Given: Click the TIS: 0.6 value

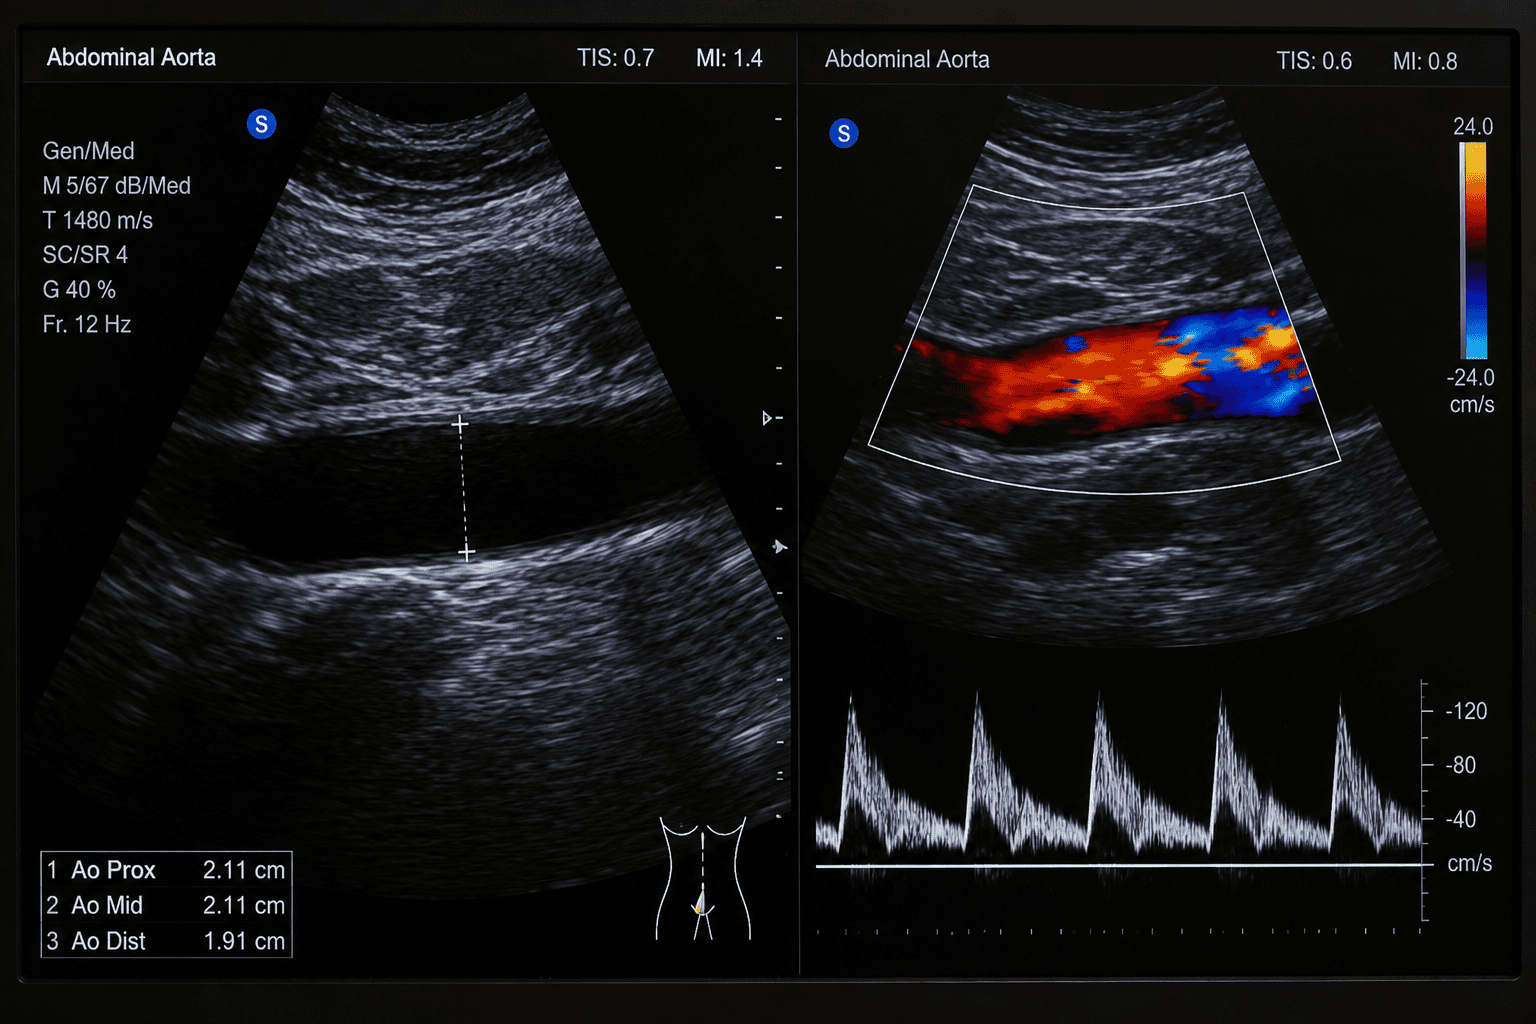Looking at the screenshot, I should [1314, 61].
